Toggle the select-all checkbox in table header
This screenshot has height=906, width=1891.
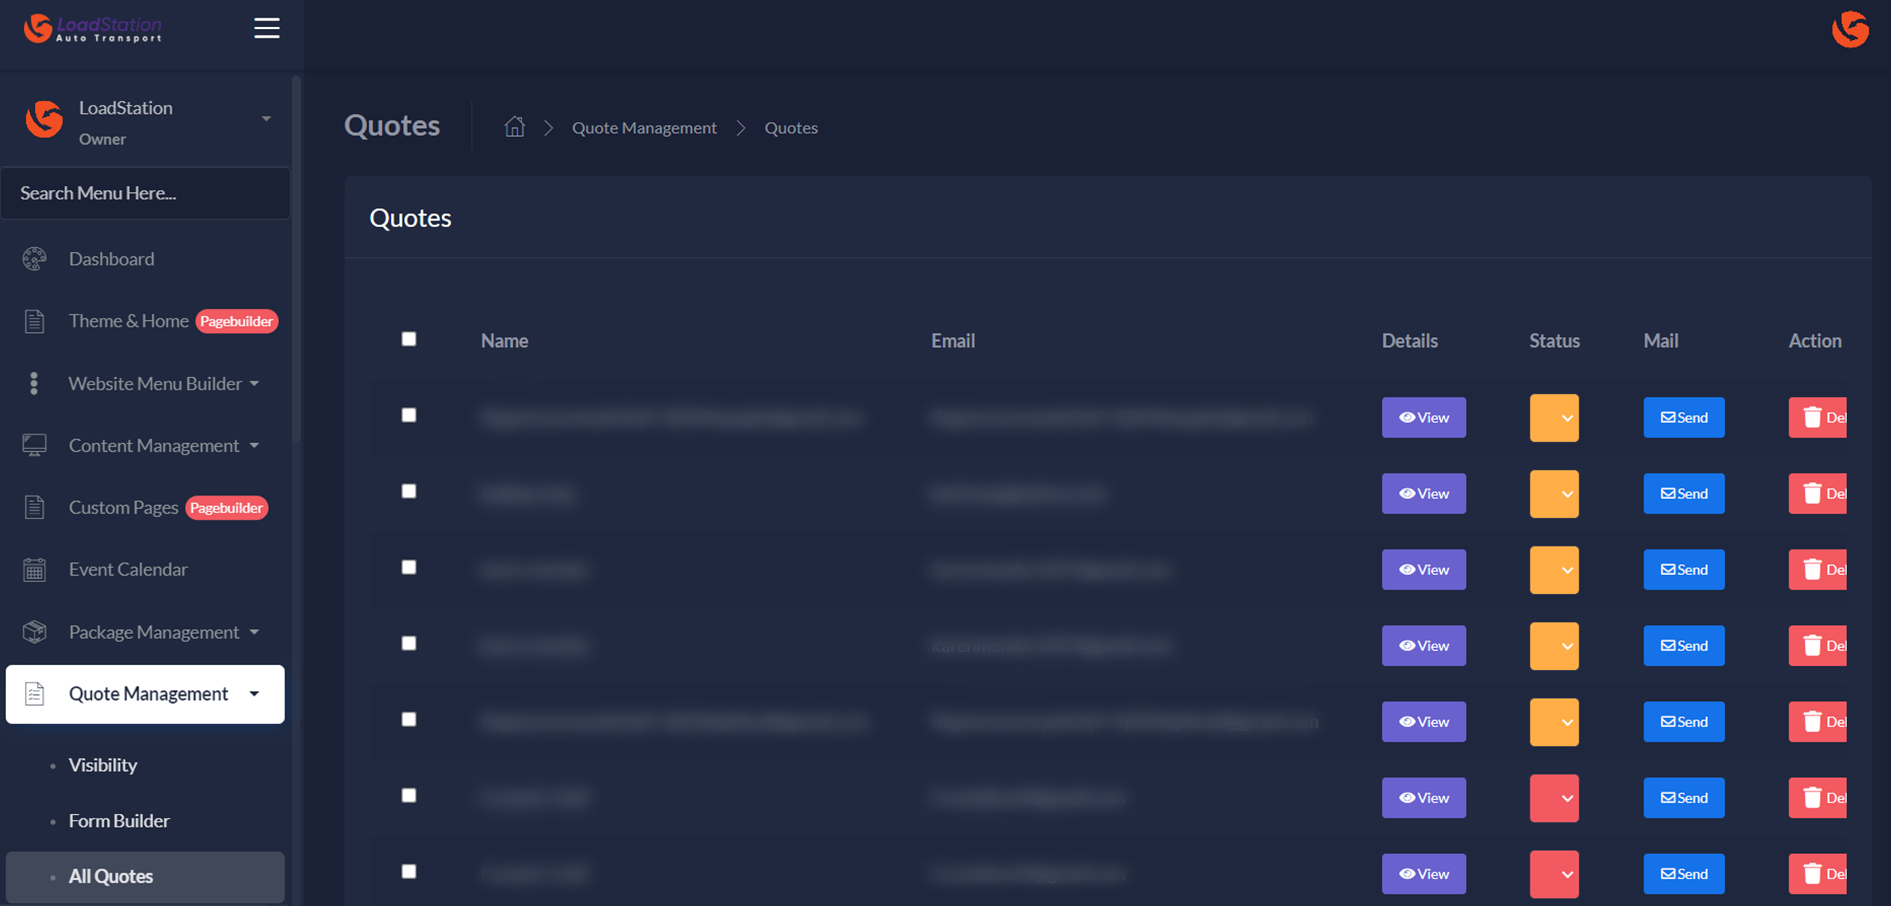pyautogui.click(x=409, y=339)
